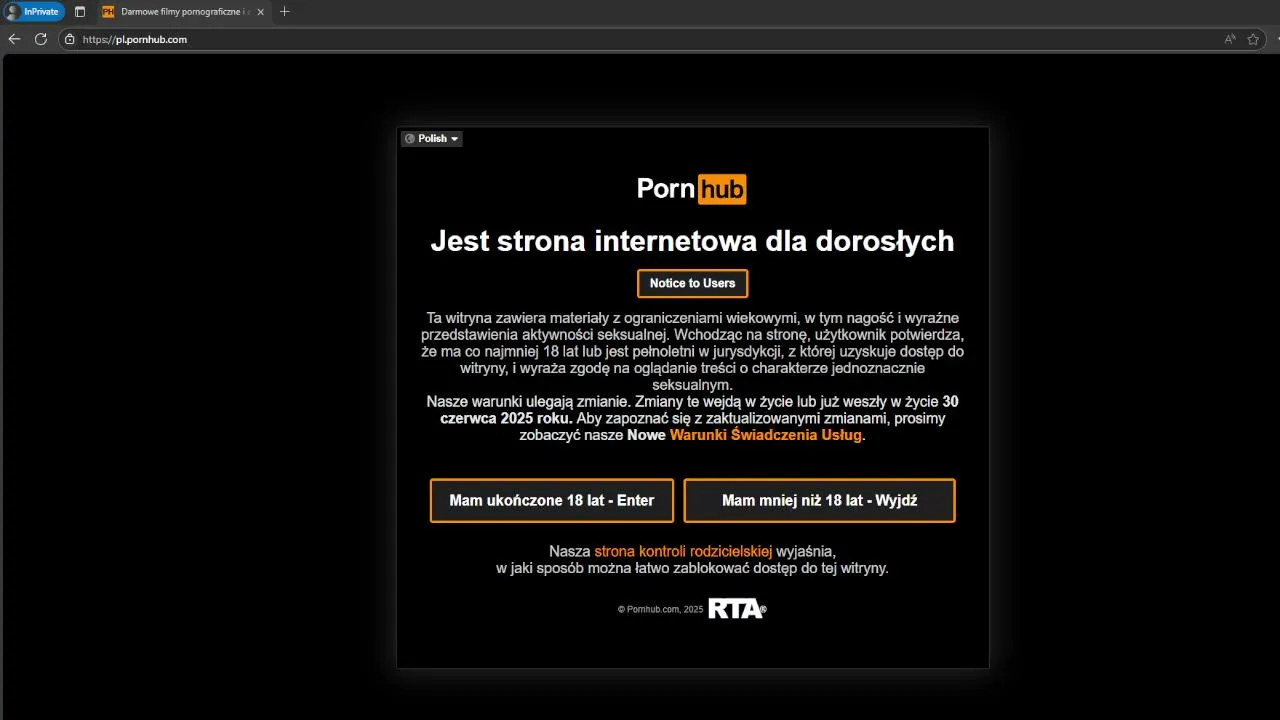The height and width of the screenshot is (720, 1280).
Task: Open the tab actions menu icon
Action: pyautogui.click(x=80, y=12)
